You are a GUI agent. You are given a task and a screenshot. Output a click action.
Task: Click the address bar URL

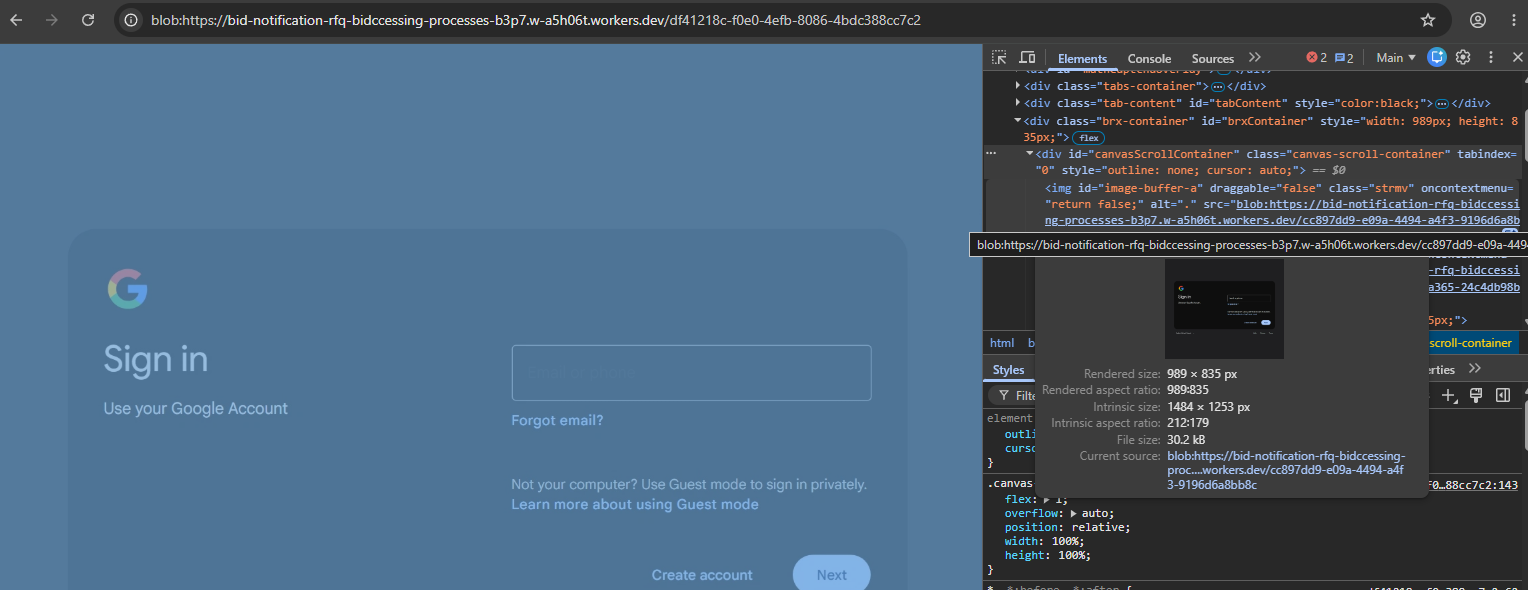(x=536, y=20)
